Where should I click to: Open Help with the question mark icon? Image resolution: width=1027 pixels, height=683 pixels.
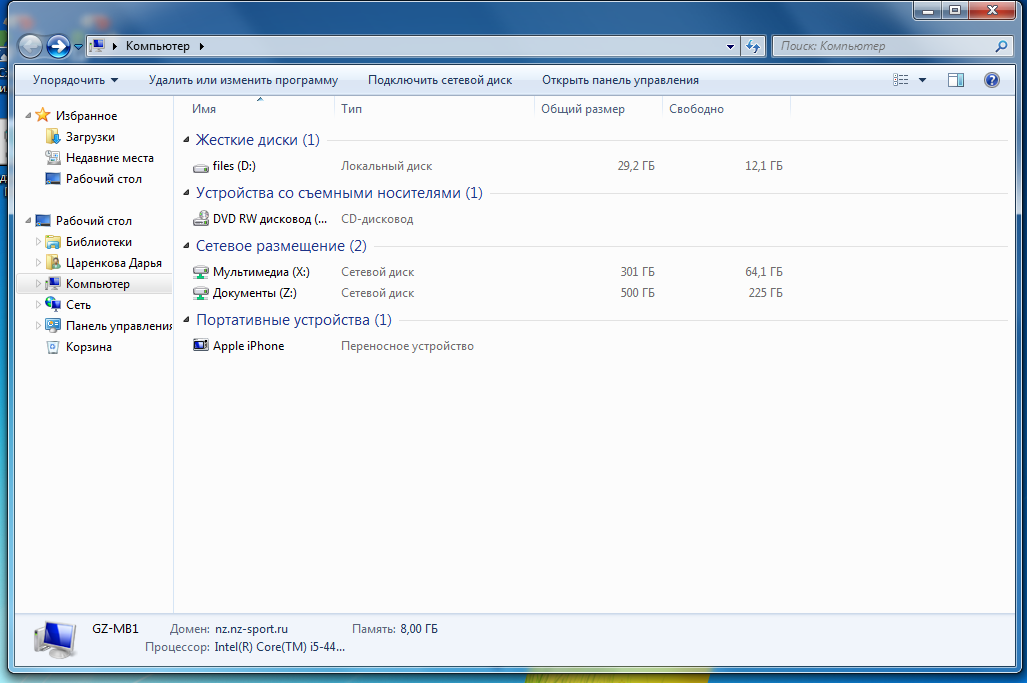click(x=992, y=80)
